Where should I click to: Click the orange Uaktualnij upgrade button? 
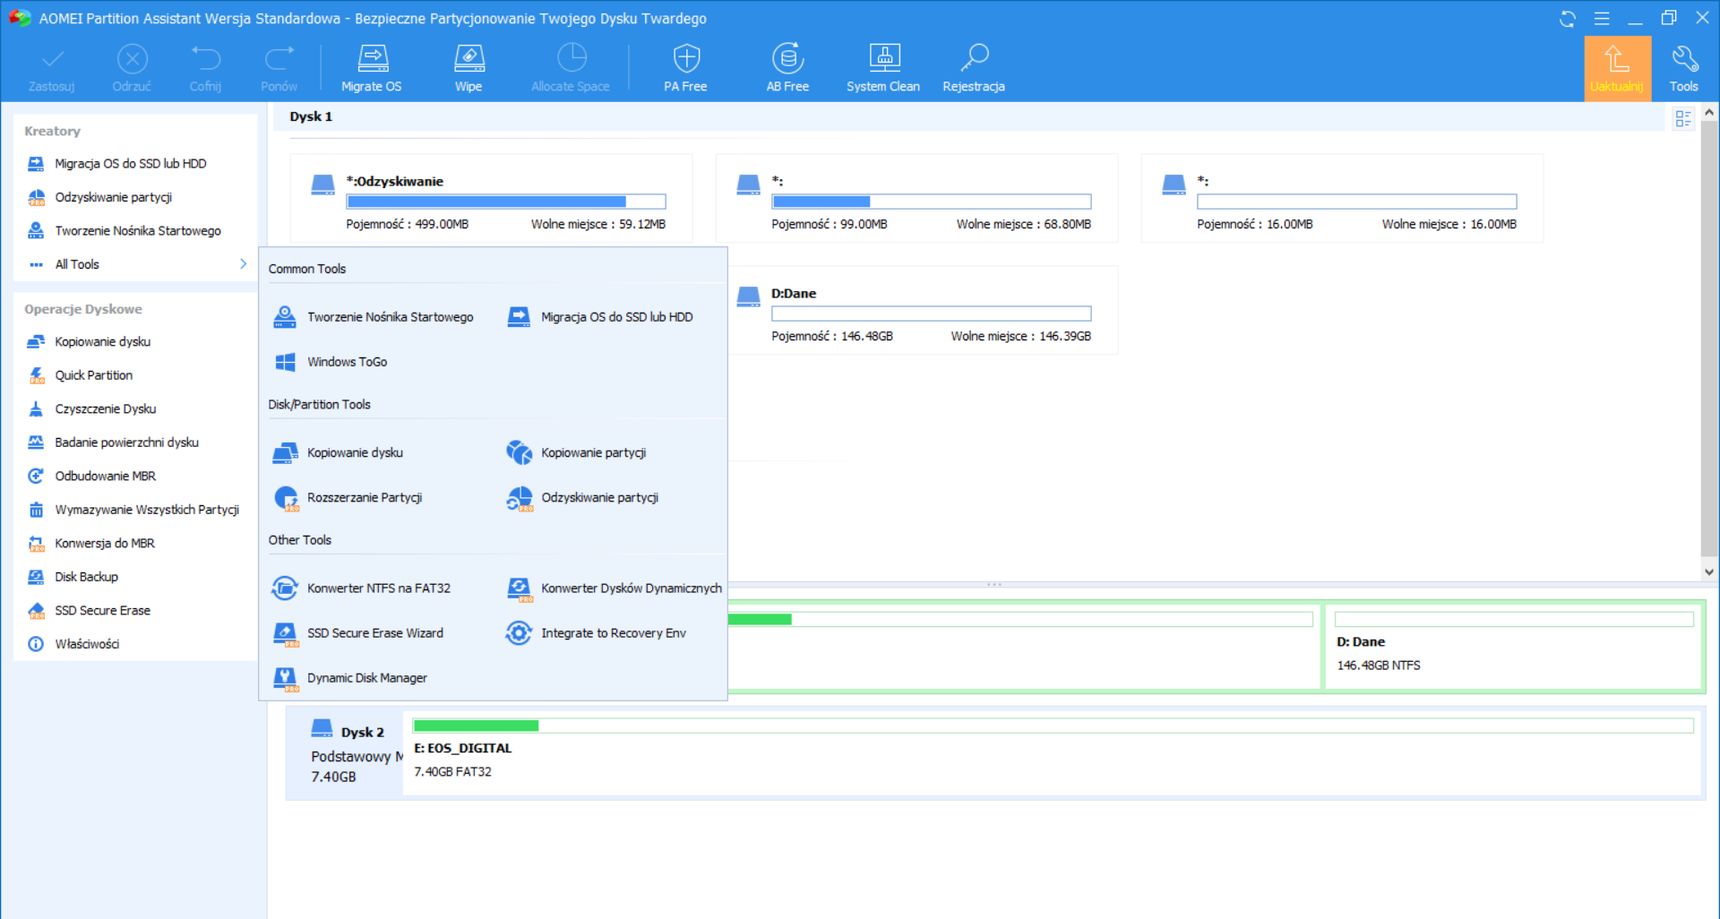pyautogui.click(x=1617, y=68)
